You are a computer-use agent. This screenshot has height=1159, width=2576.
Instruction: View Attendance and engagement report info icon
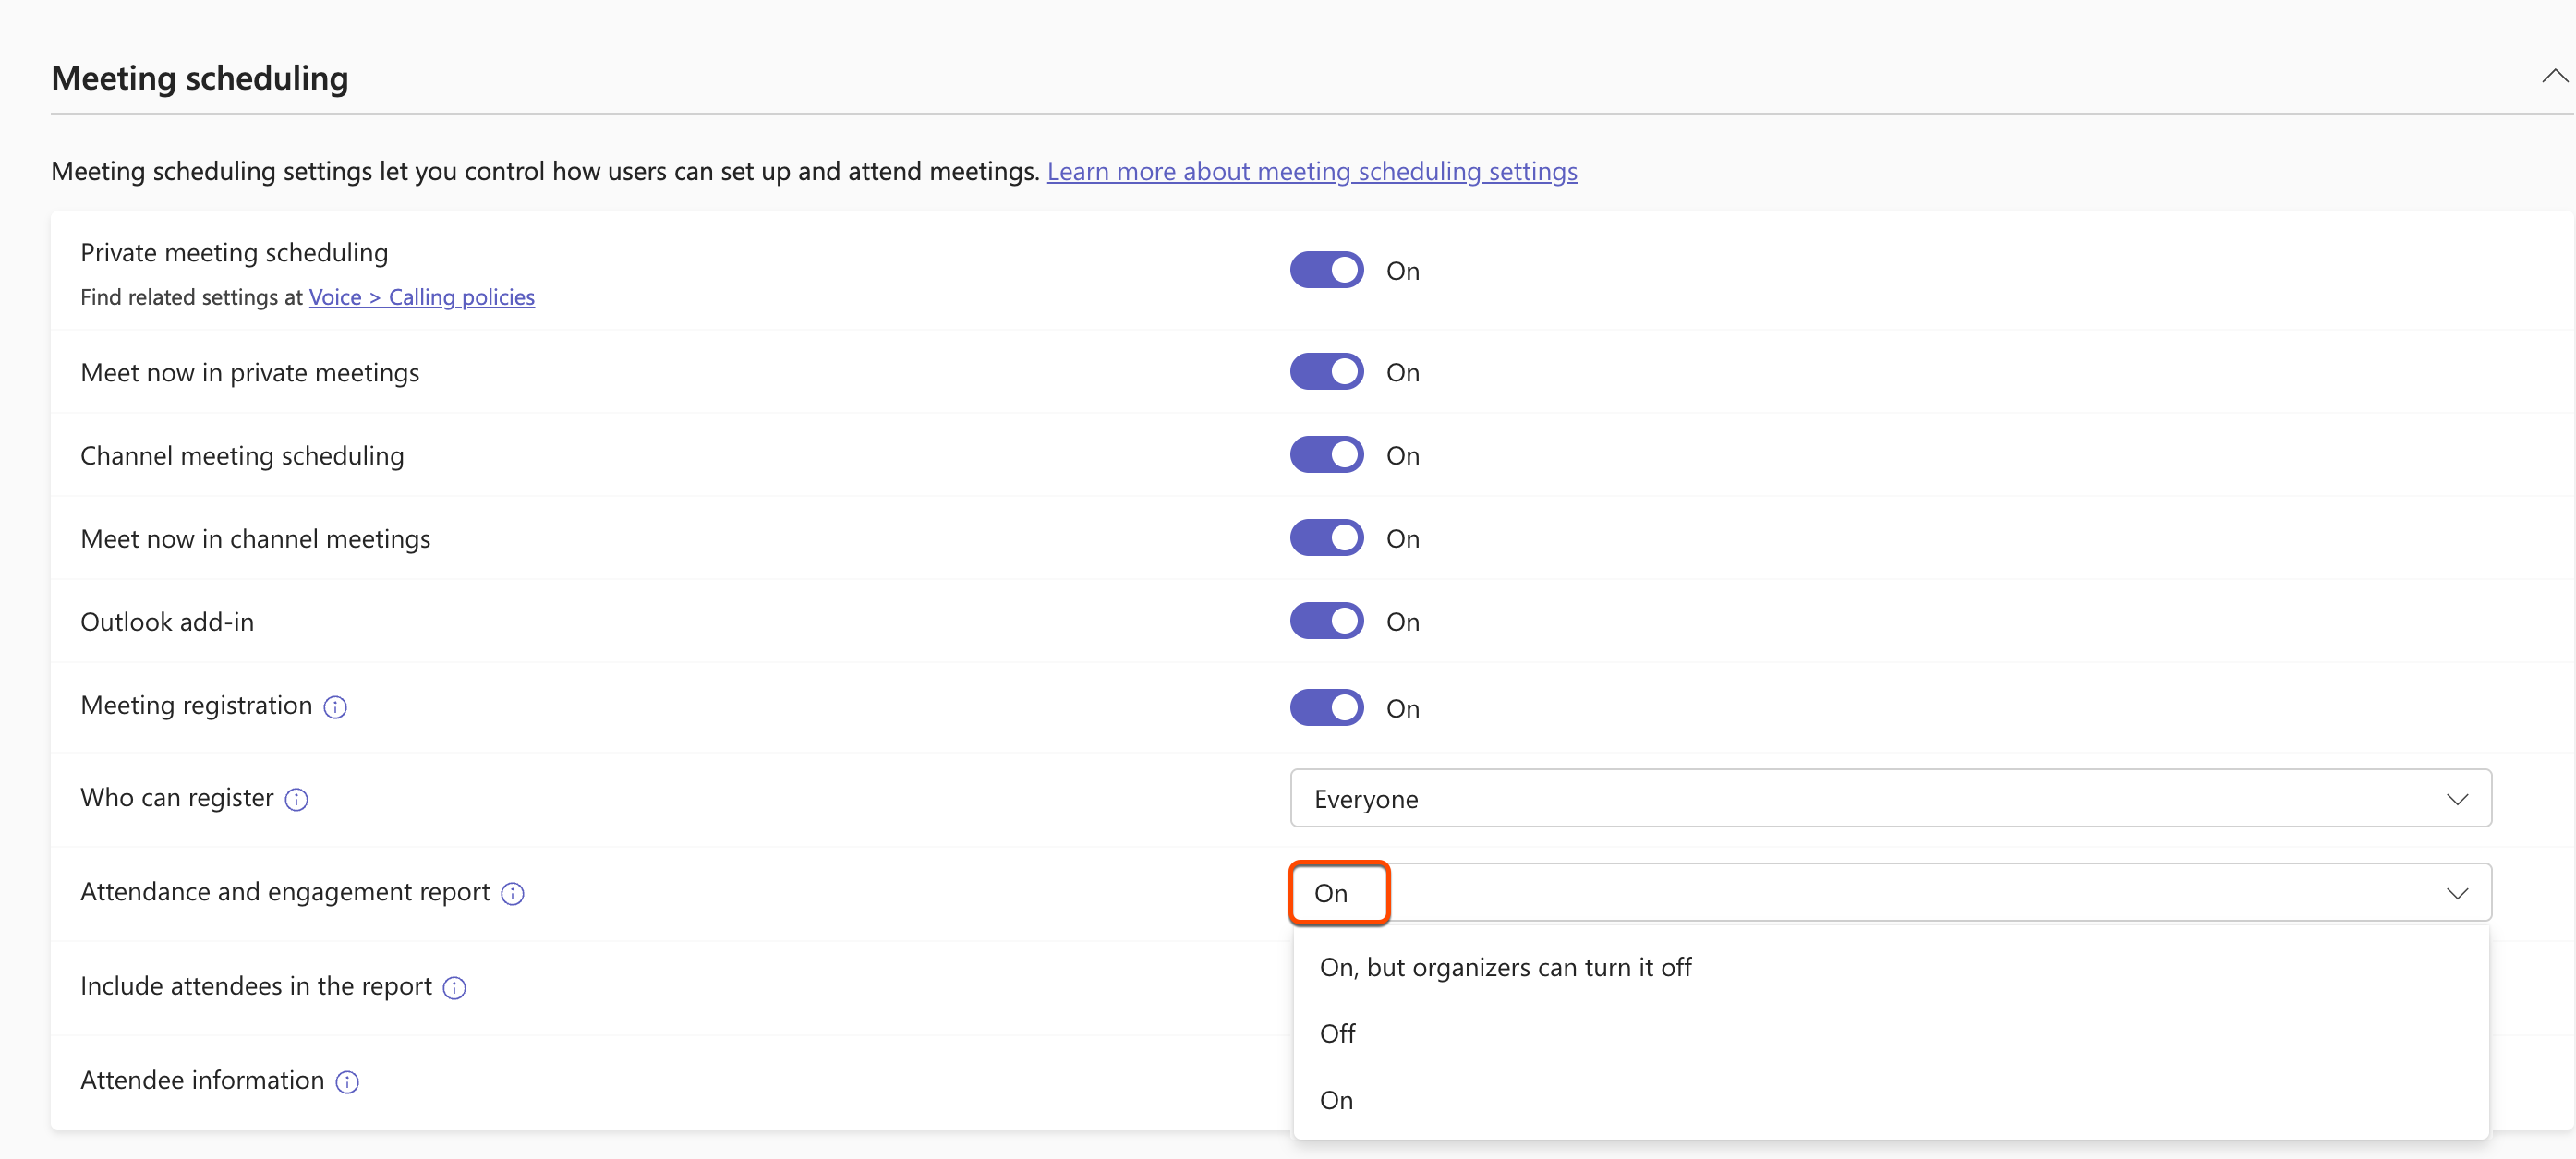click(x=513, y=895)
